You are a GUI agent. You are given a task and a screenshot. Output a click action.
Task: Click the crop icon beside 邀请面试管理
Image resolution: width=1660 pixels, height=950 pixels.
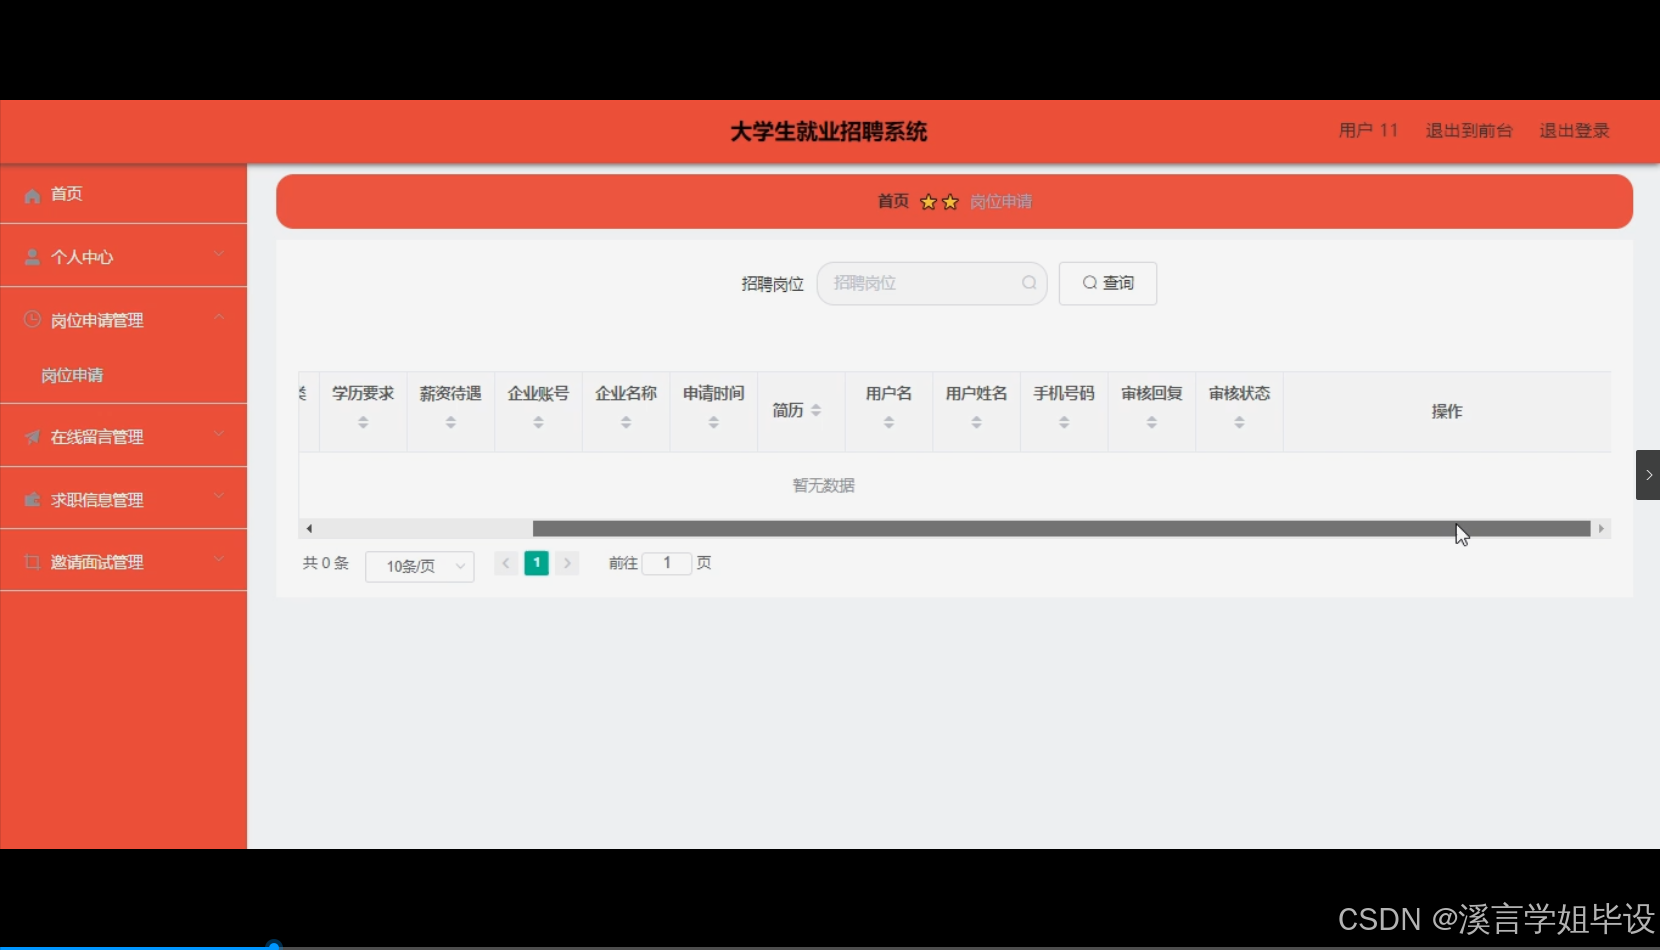click(x=32, y=562)
